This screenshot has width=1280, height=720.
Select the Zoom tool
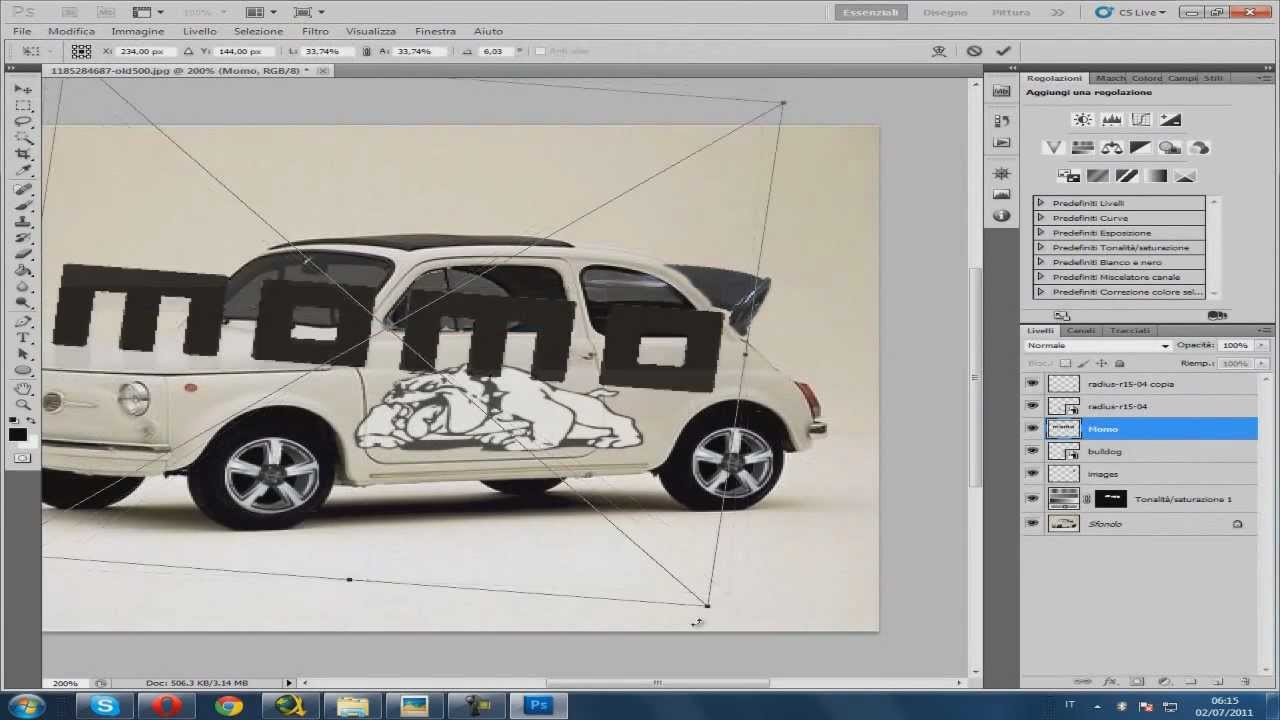pyautogui.click(x=22, y=404)
